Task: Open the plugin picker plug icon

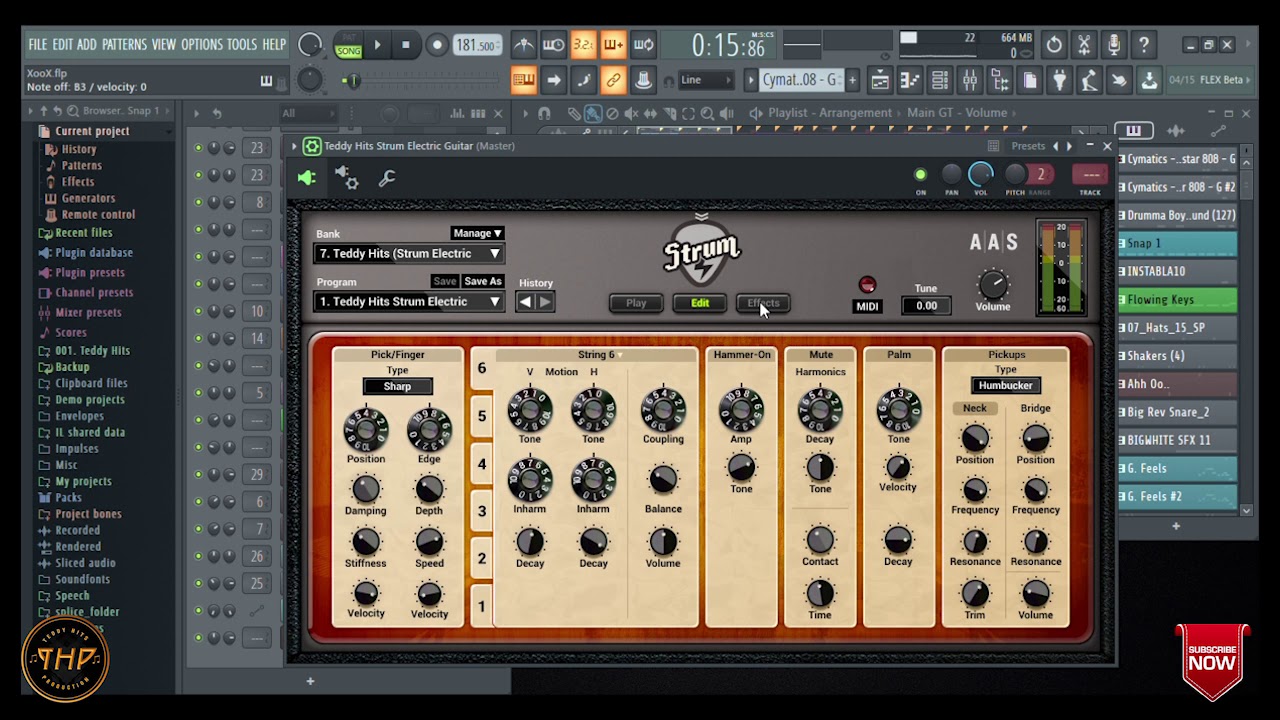Action: (1060, 80)
